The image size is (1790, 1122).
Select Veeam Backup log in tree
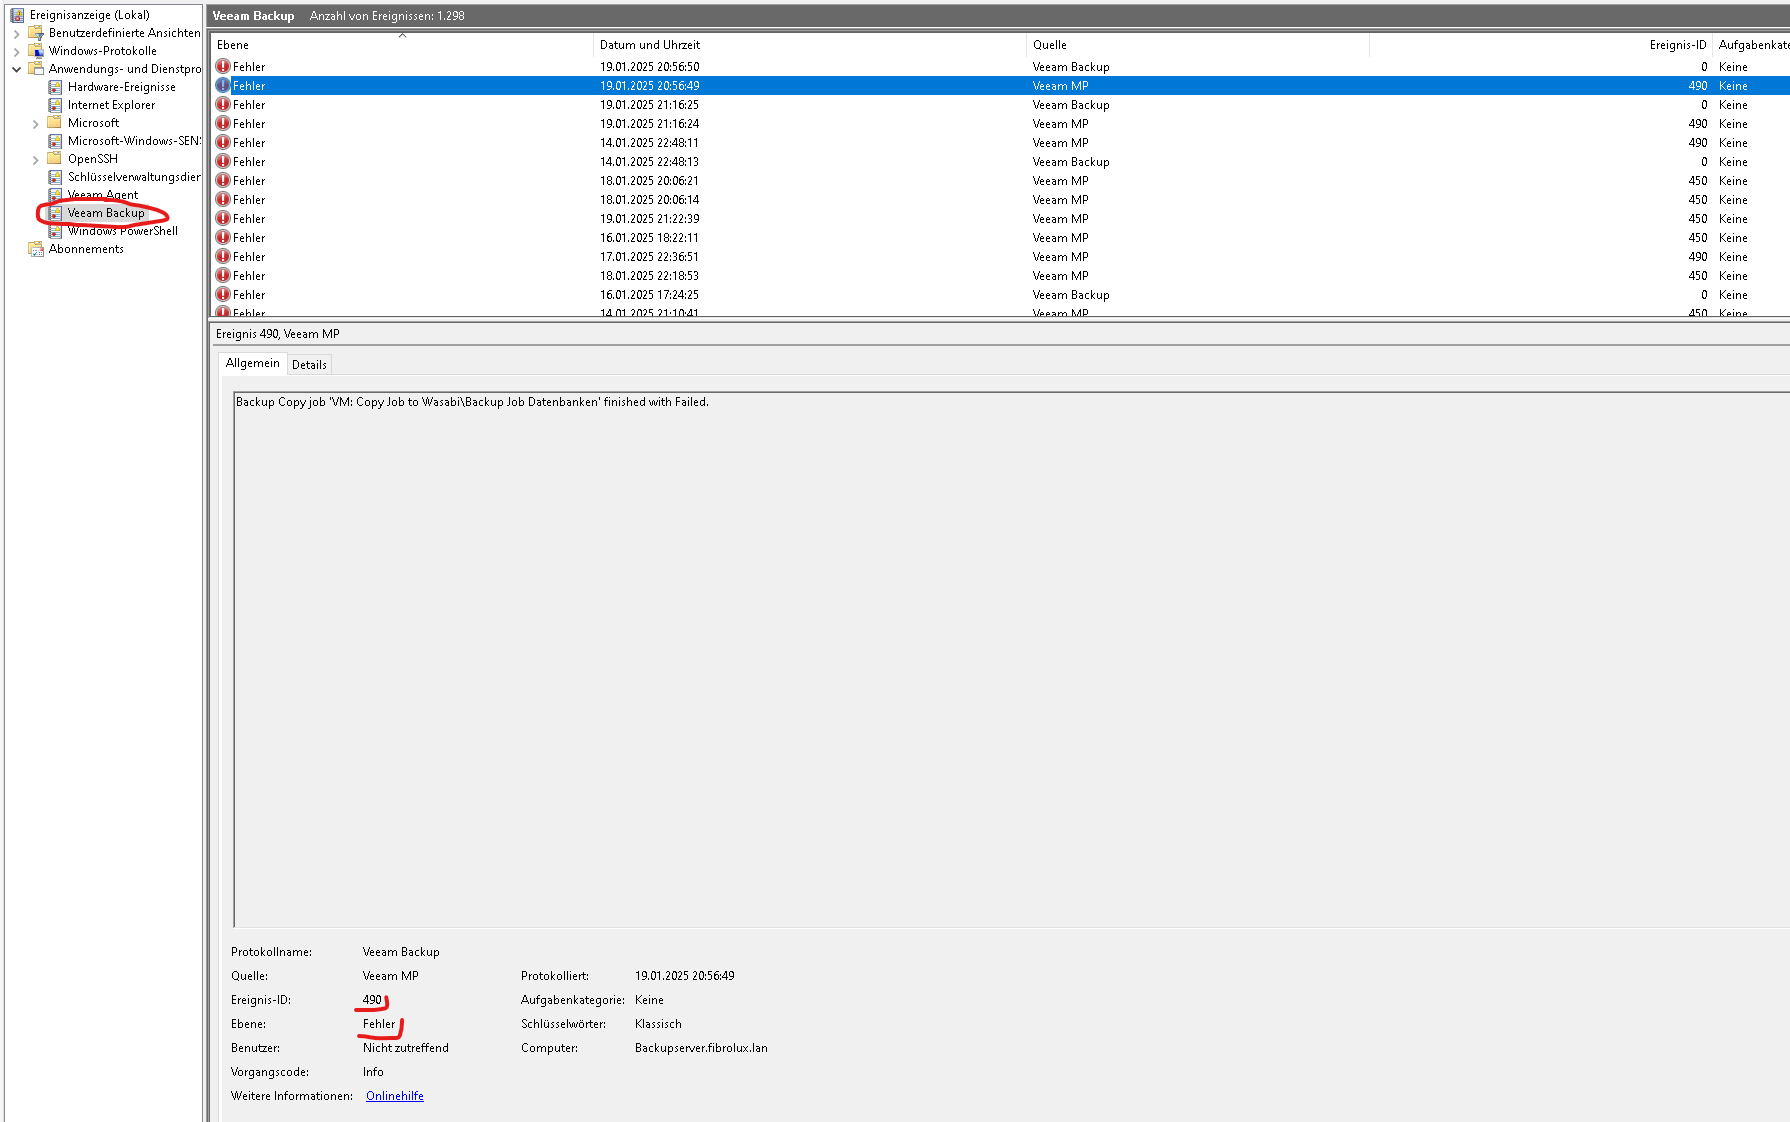(x=106, y=213)
